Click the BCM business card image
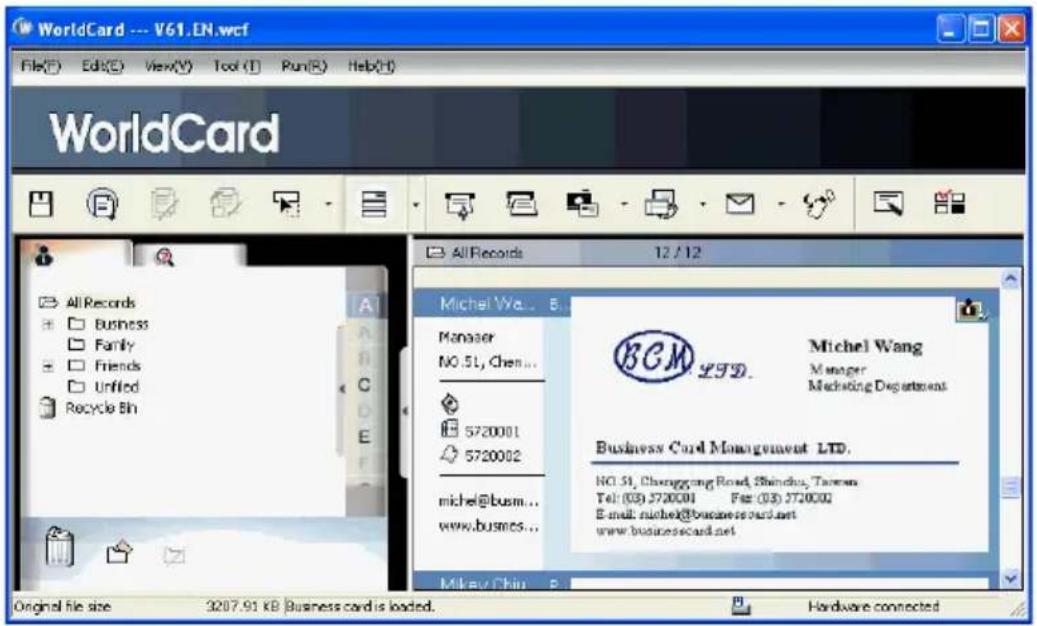1037x626 pixels. tap(779, 425)
